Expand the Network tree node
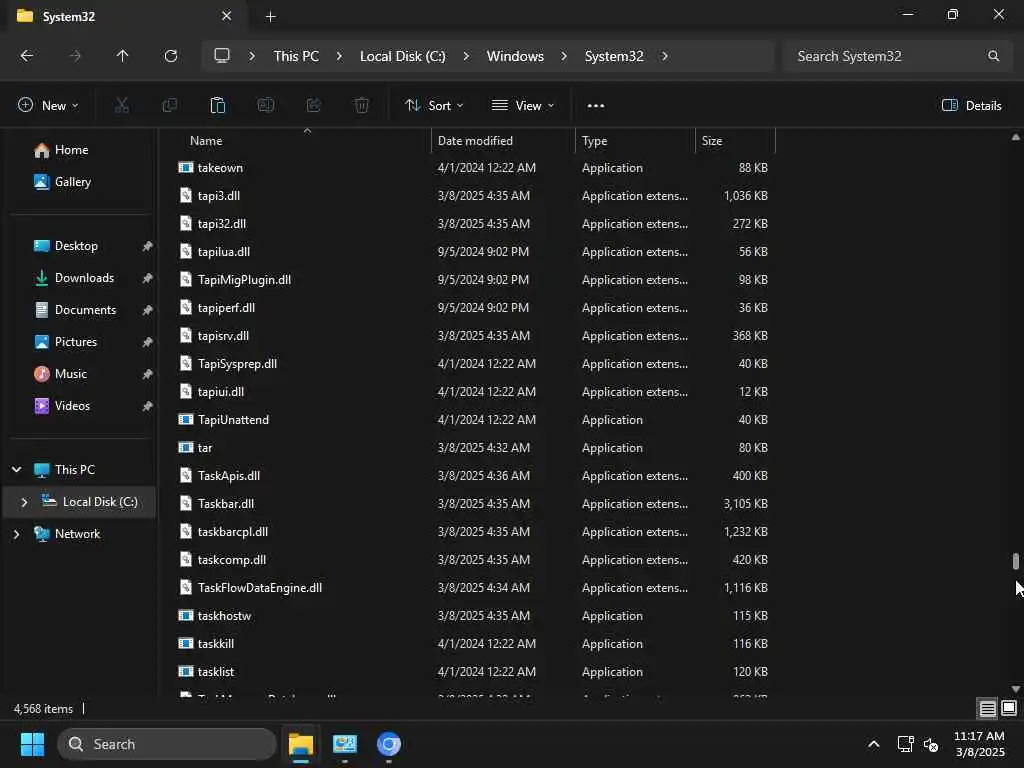 (16, 534)
